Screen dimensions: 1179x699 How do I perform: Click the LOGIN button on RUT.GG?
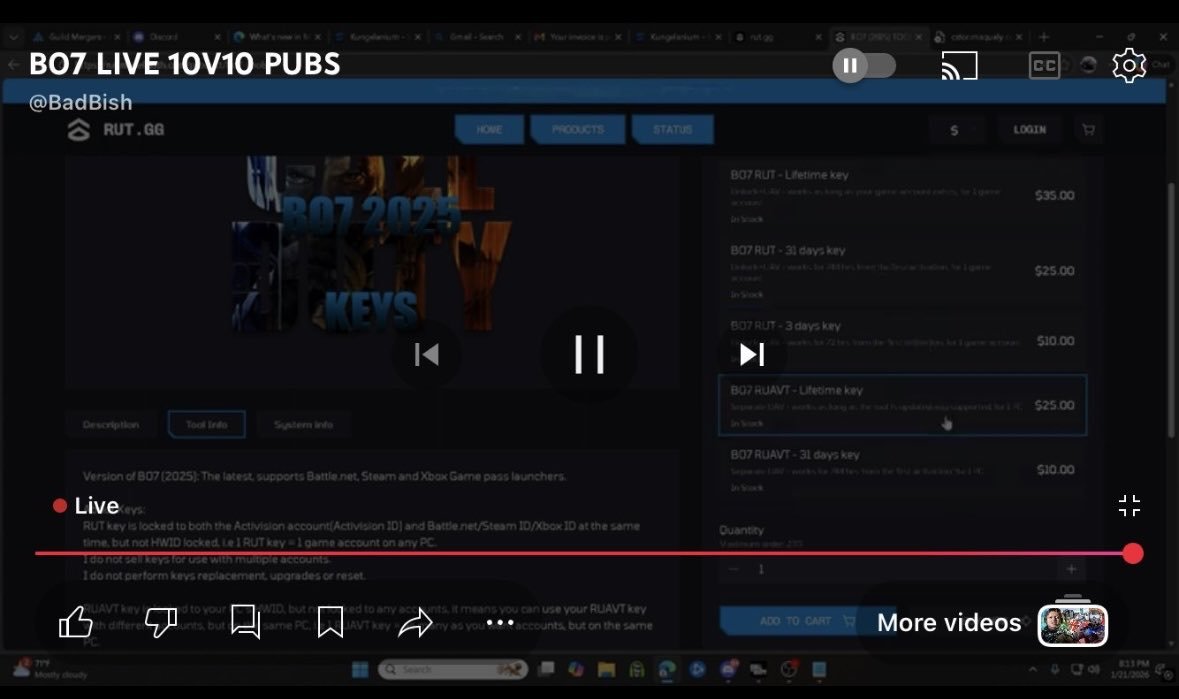coord(1029,129)
